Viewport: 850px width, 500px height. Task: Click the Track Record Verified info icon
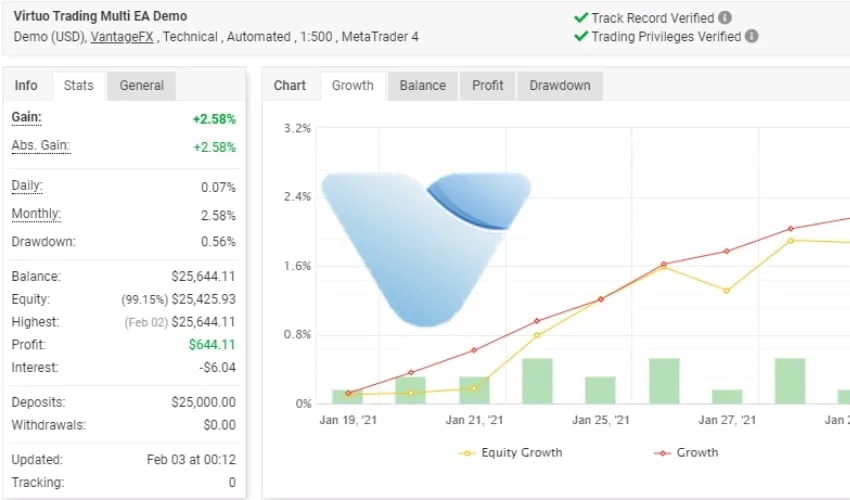(x=725, y=18)
